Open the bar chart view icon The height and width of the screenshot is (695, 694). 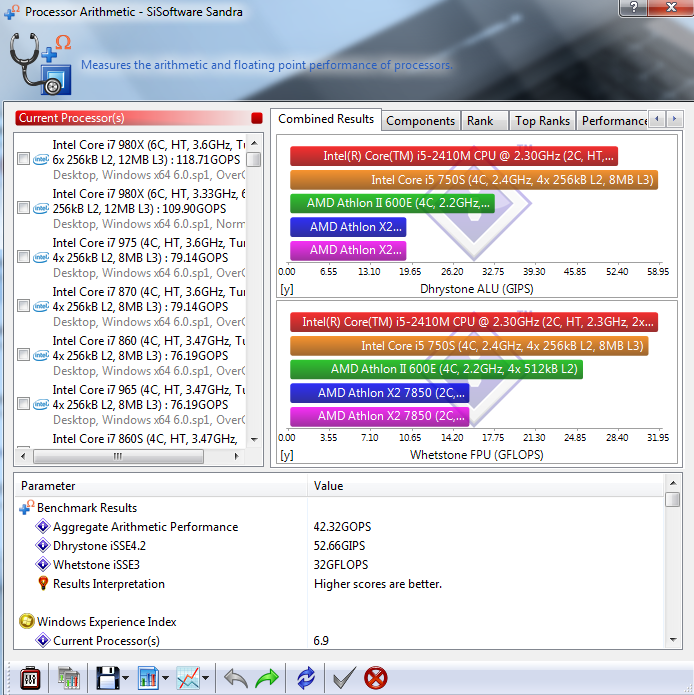(x=148, y=678)
